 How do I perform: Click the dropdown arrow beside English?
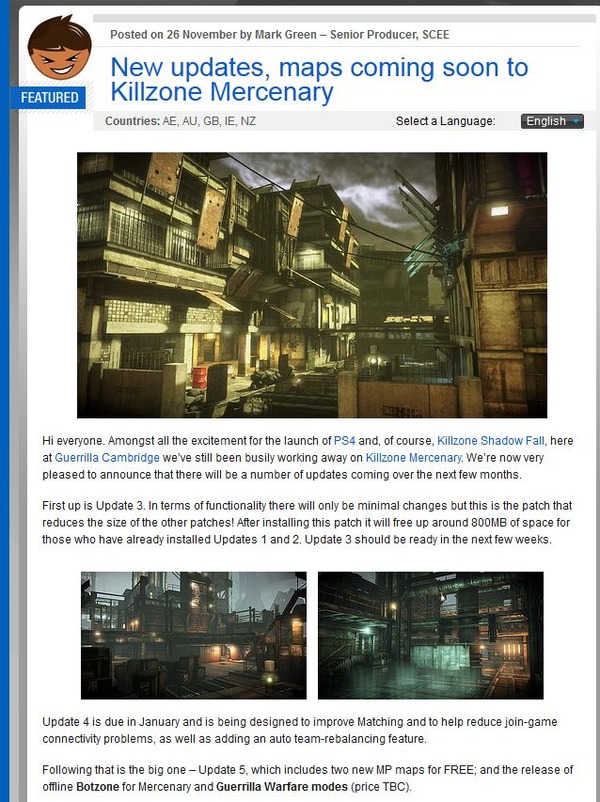[576, 122]
